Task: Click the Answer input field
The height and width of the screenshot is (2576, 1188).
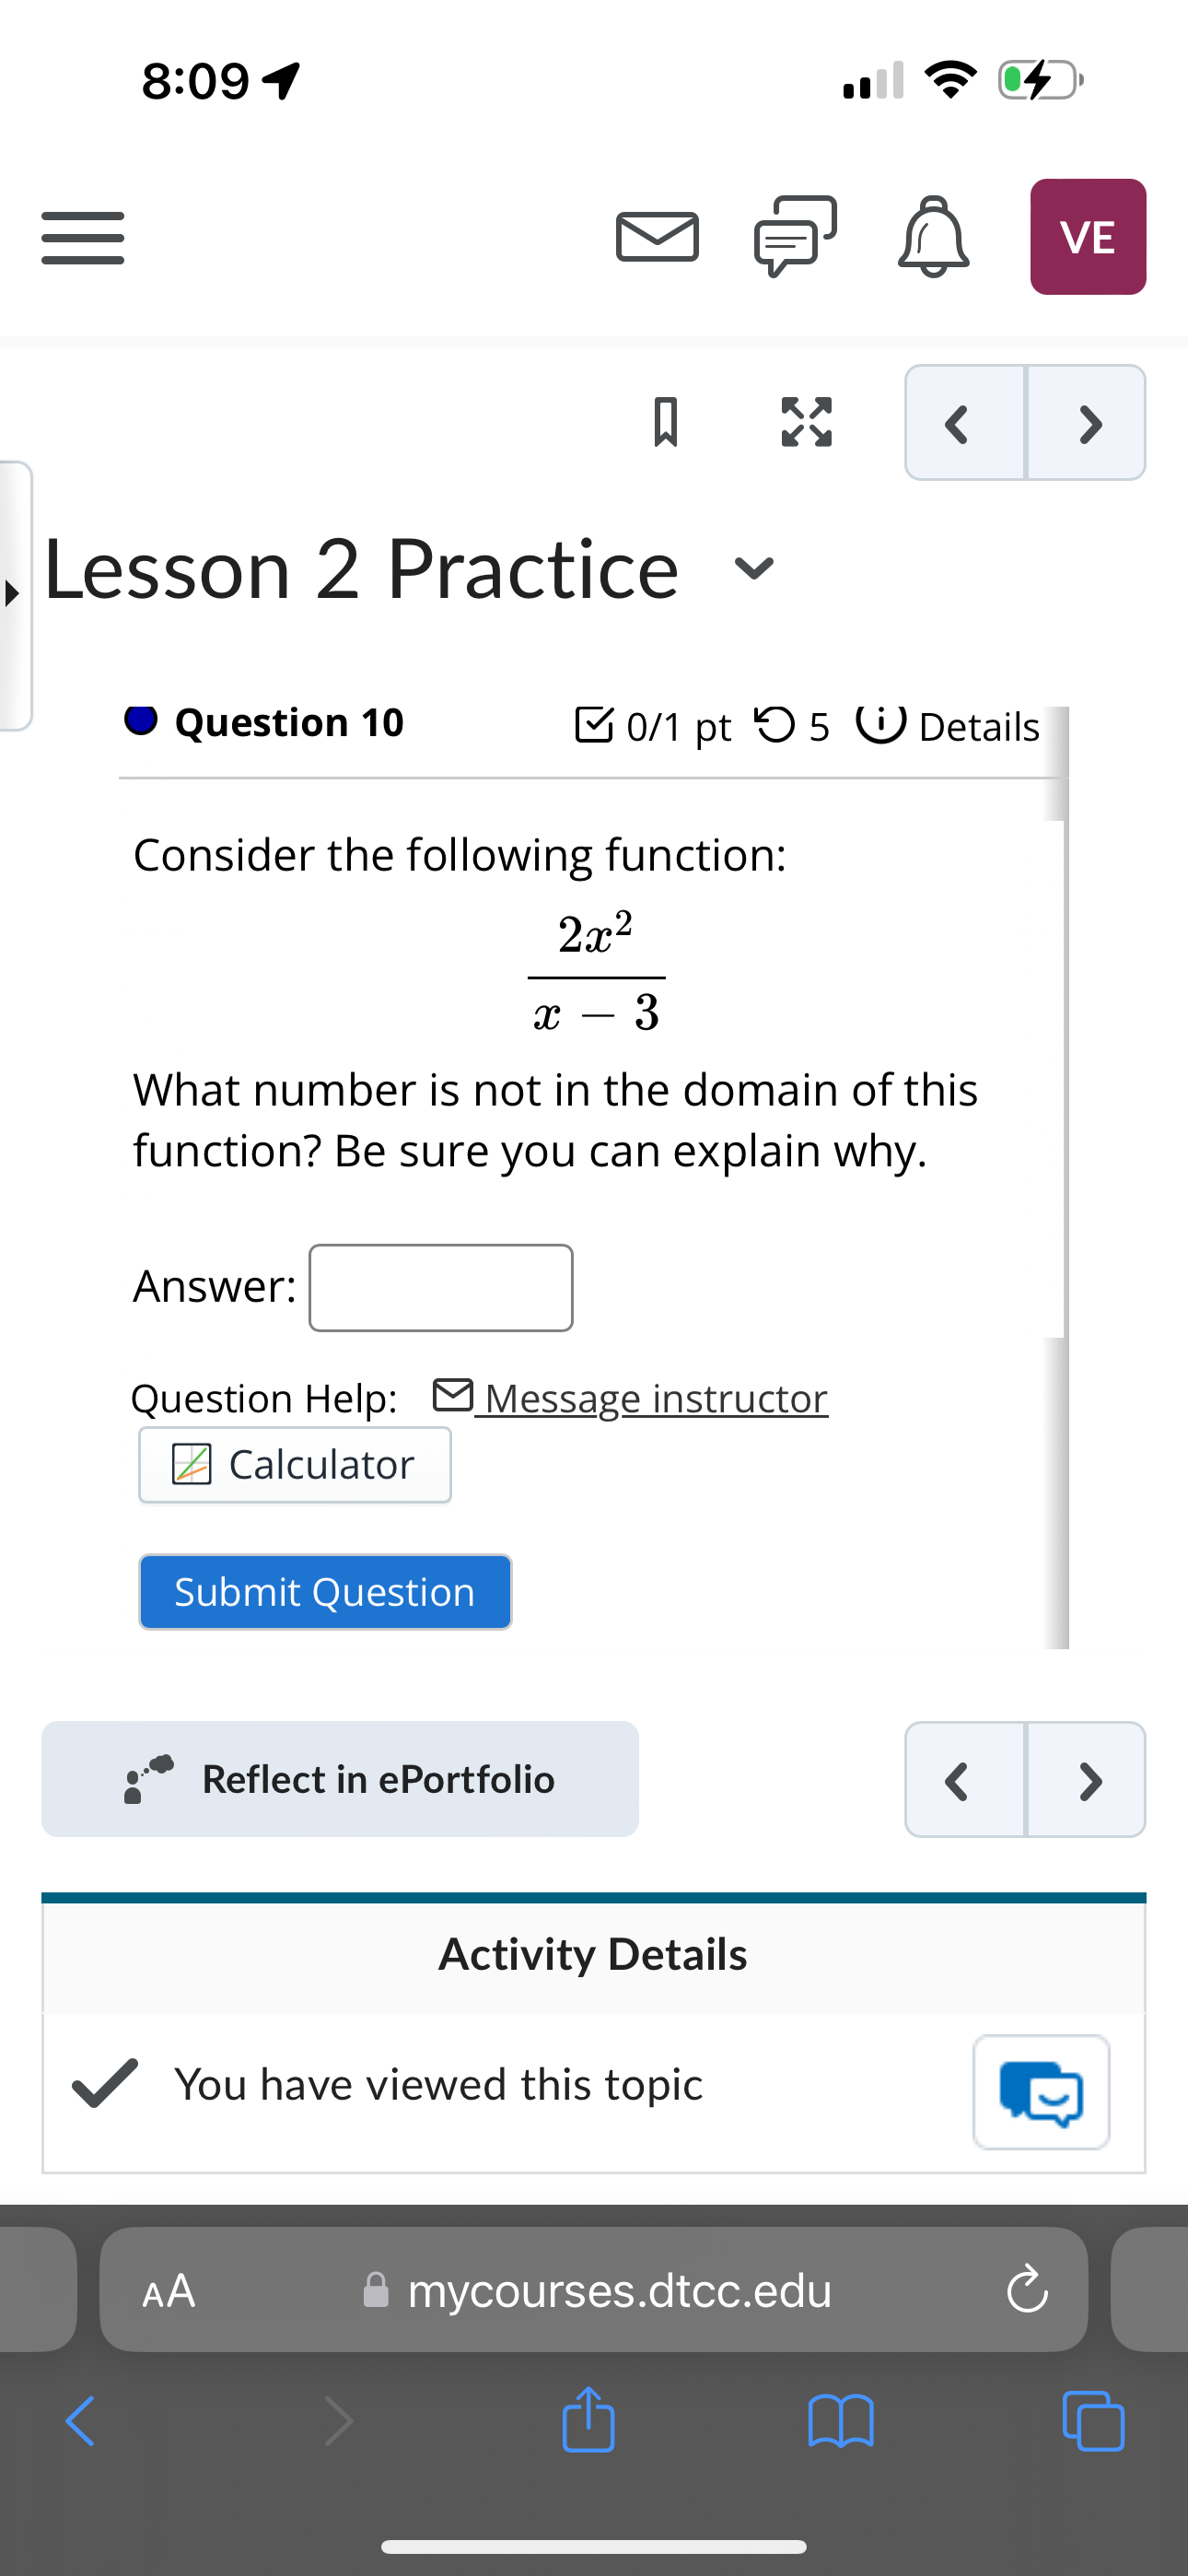Action: (440, 1288)
